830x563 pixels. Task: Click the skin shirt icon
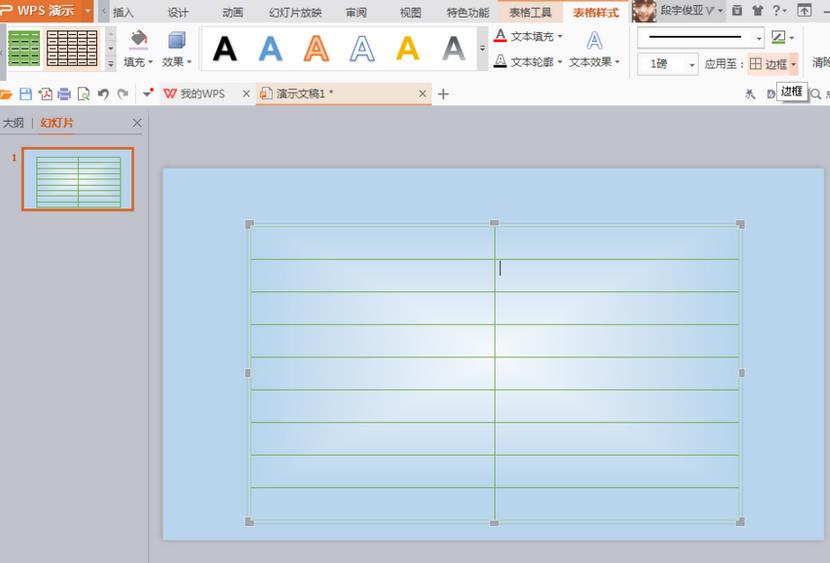pos(757,10)
